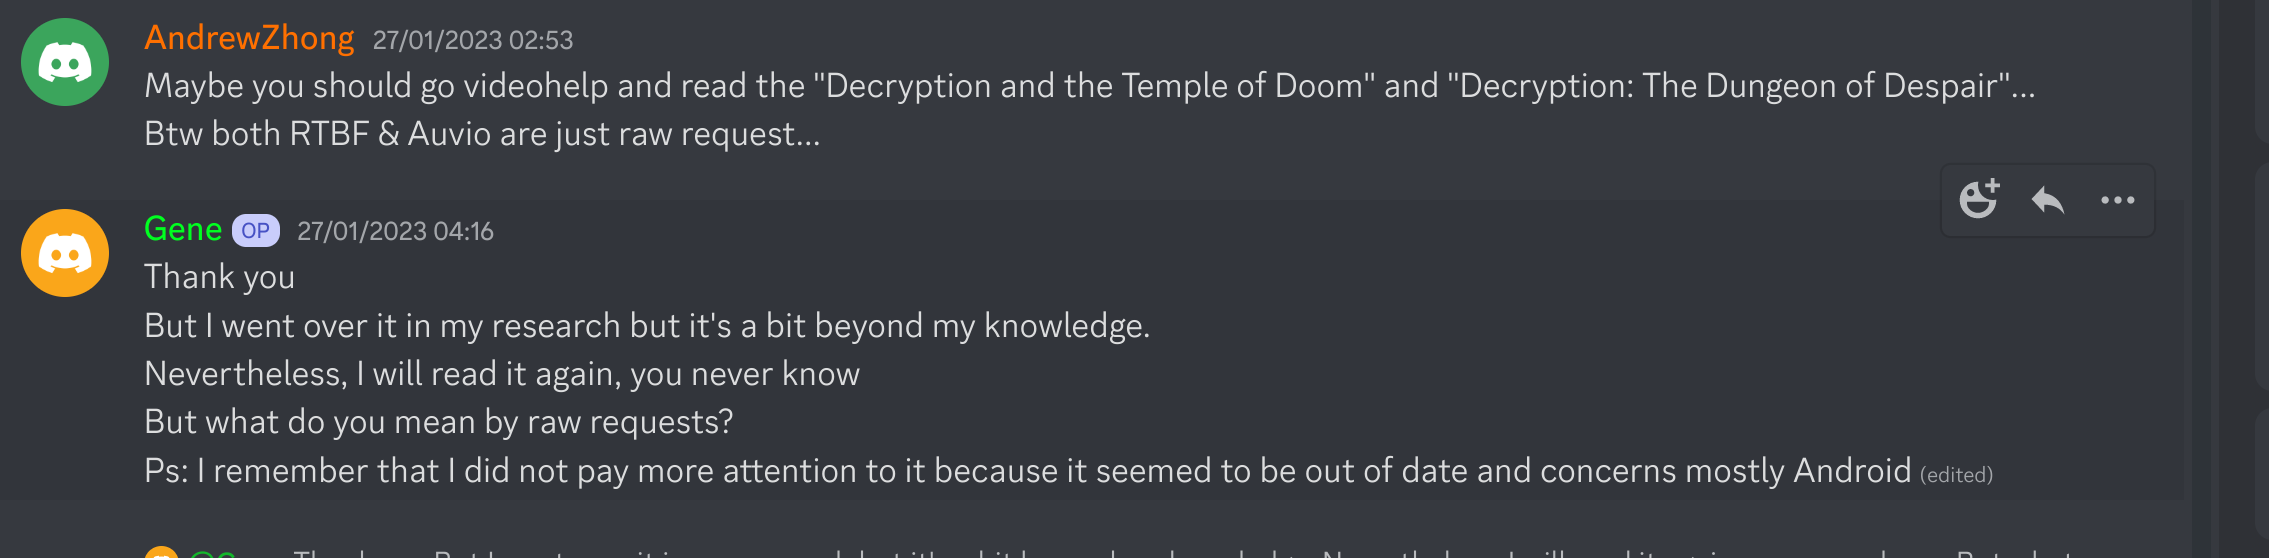
Task: Click "what do you mean by raw requests?" line
Action: pyautogui.click(x=438, y=422)
